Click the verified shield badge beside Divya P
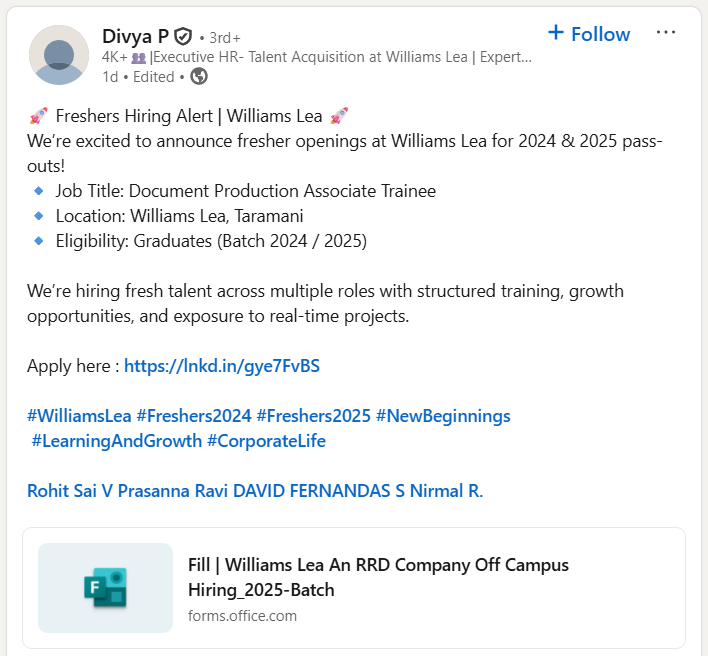The height and width of the screenshot is (656, 708). pyautogui.click(x=183, y=37)
